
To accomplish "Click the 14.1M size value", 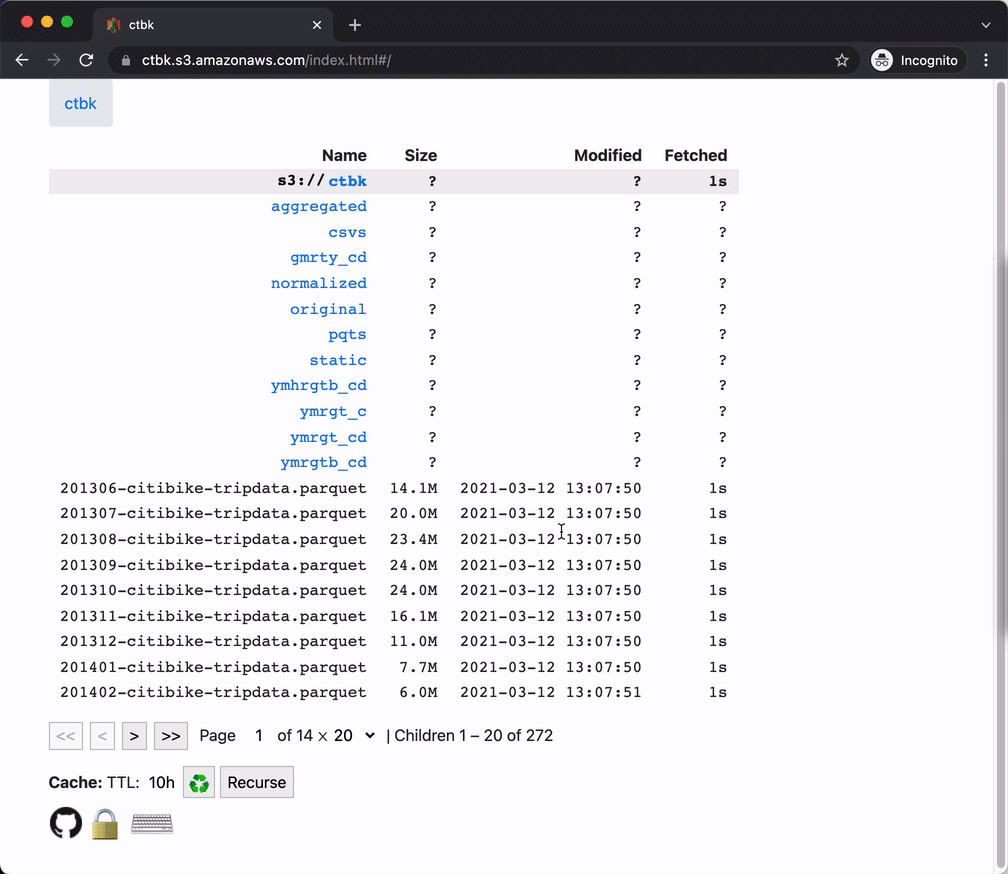I will click(413, 488).
